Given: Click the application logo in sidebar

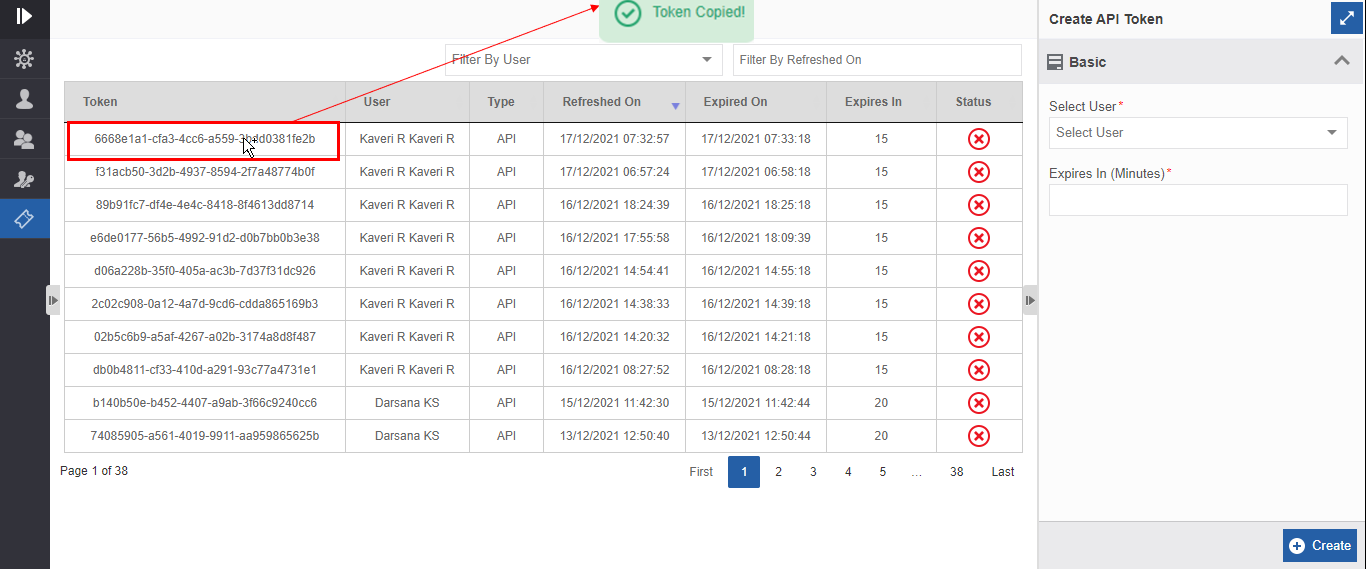Looking at the screenshot, I should point(25,16).
